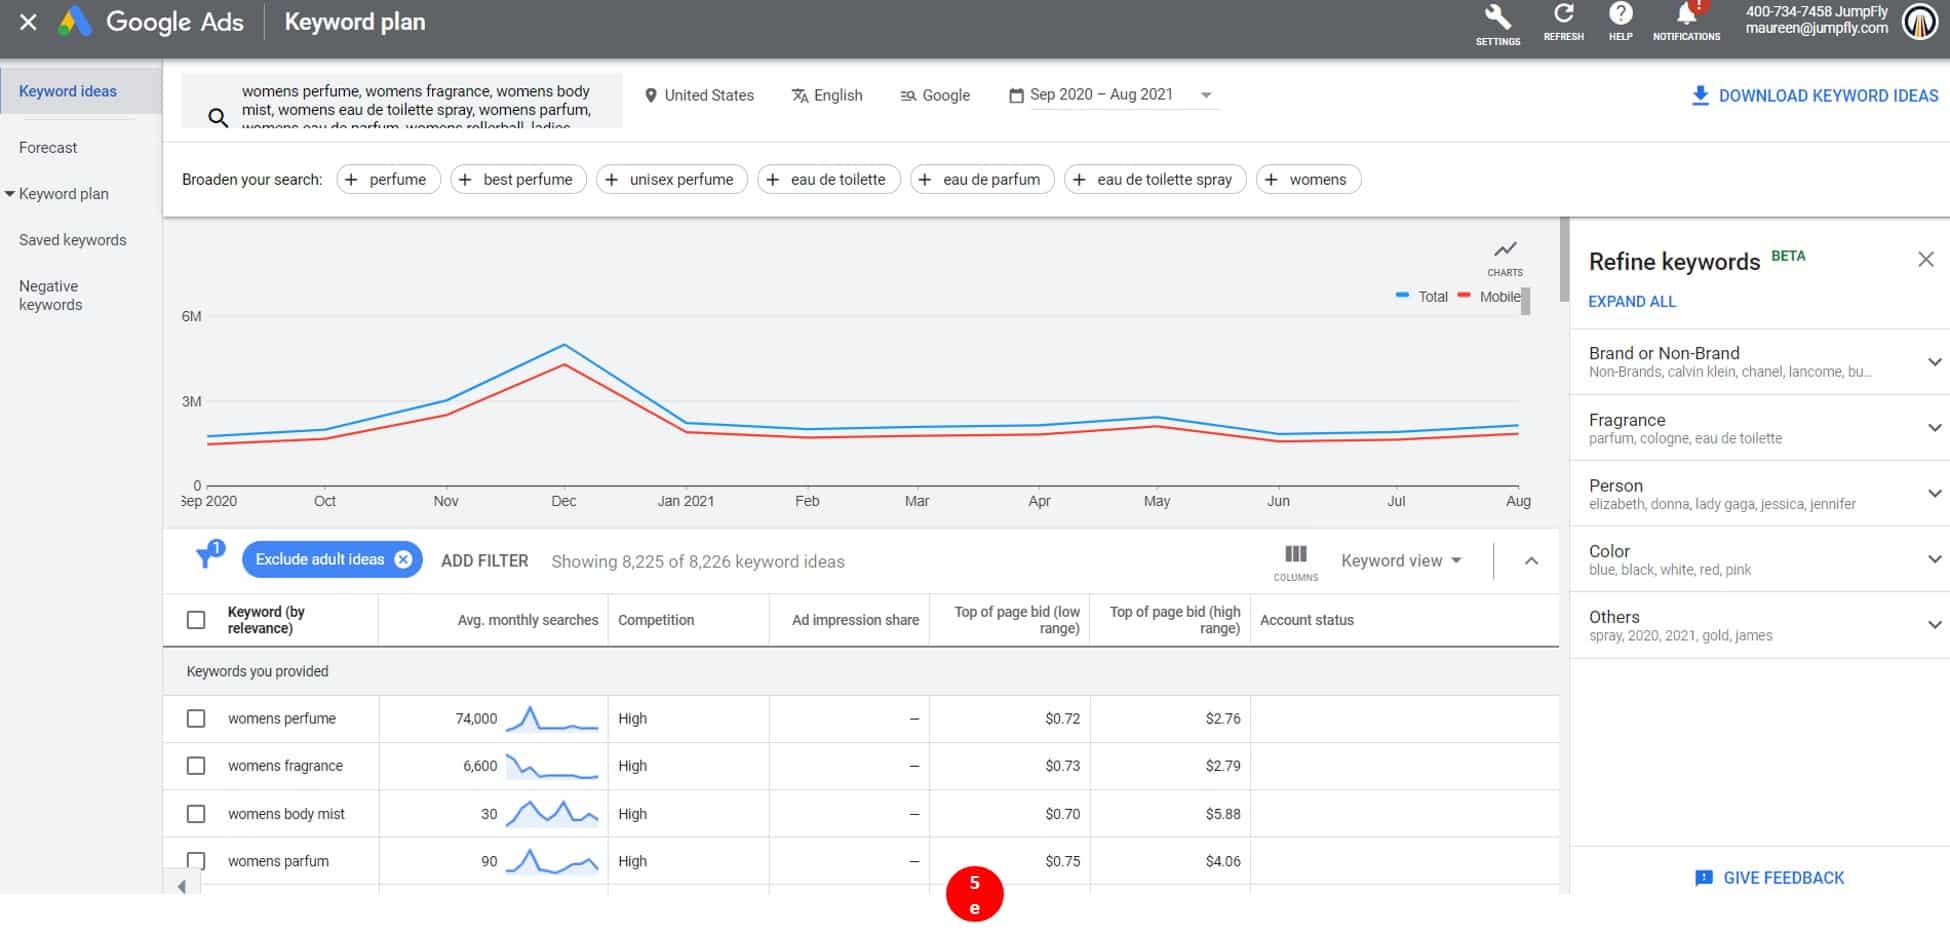Open Columns selector

(1296, 562)
